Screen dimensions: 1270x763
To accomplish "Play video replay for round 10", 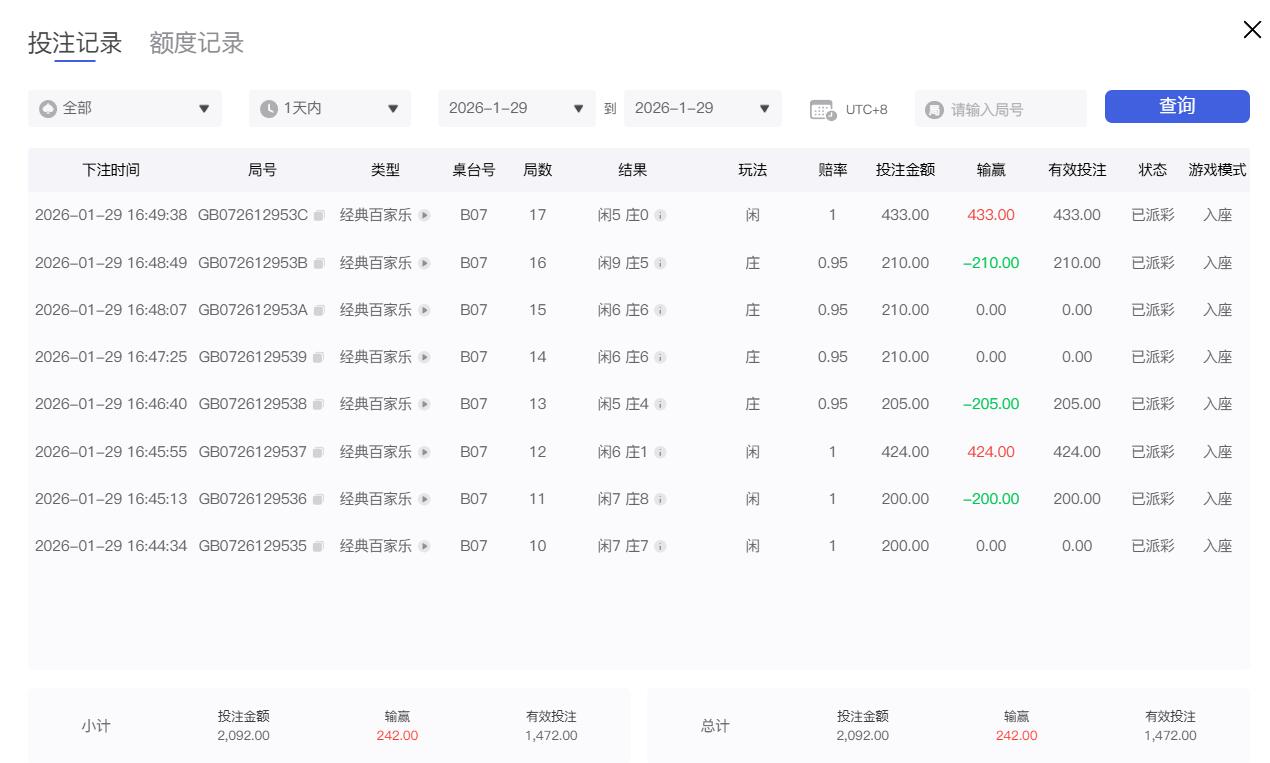I will (x=425, y=547).
